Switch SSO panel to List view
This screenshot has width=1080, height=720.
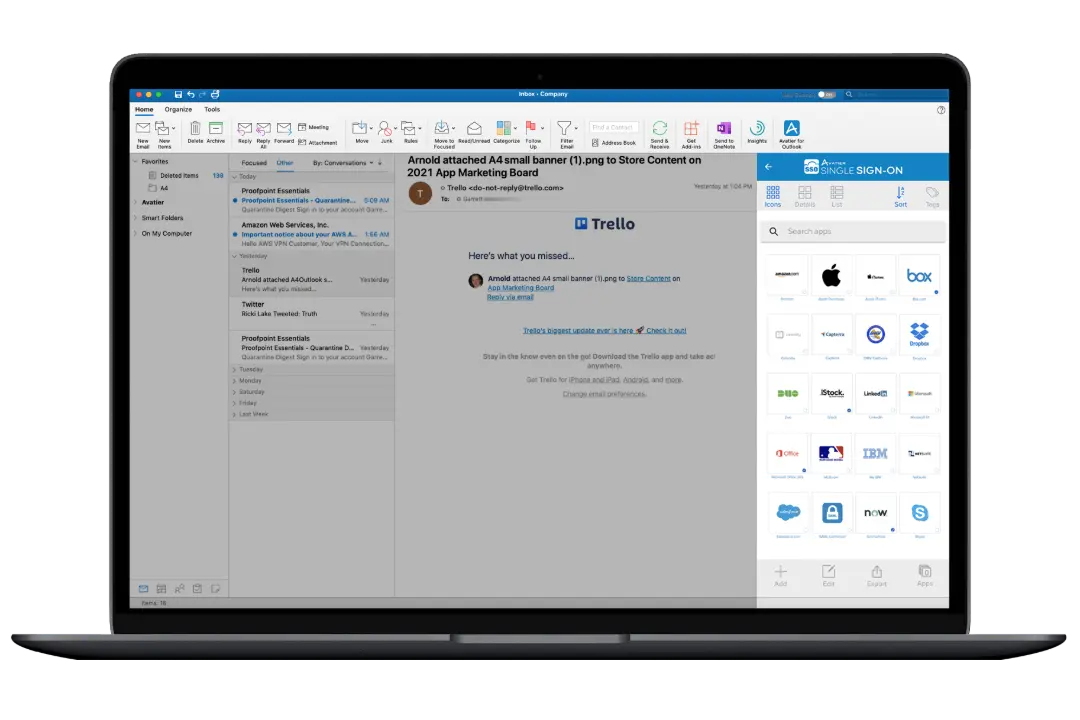837,196
